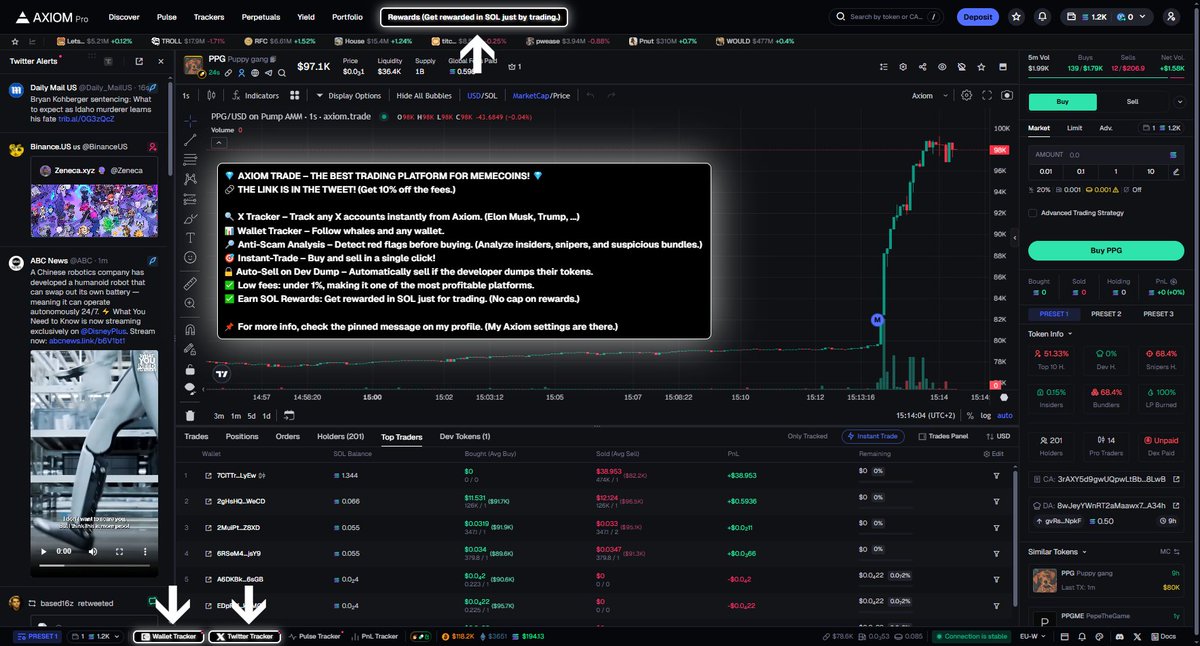The image size is (1200, 646).
Task: Open the watchlist star in top bar
Action: (x=1017, y=17)
